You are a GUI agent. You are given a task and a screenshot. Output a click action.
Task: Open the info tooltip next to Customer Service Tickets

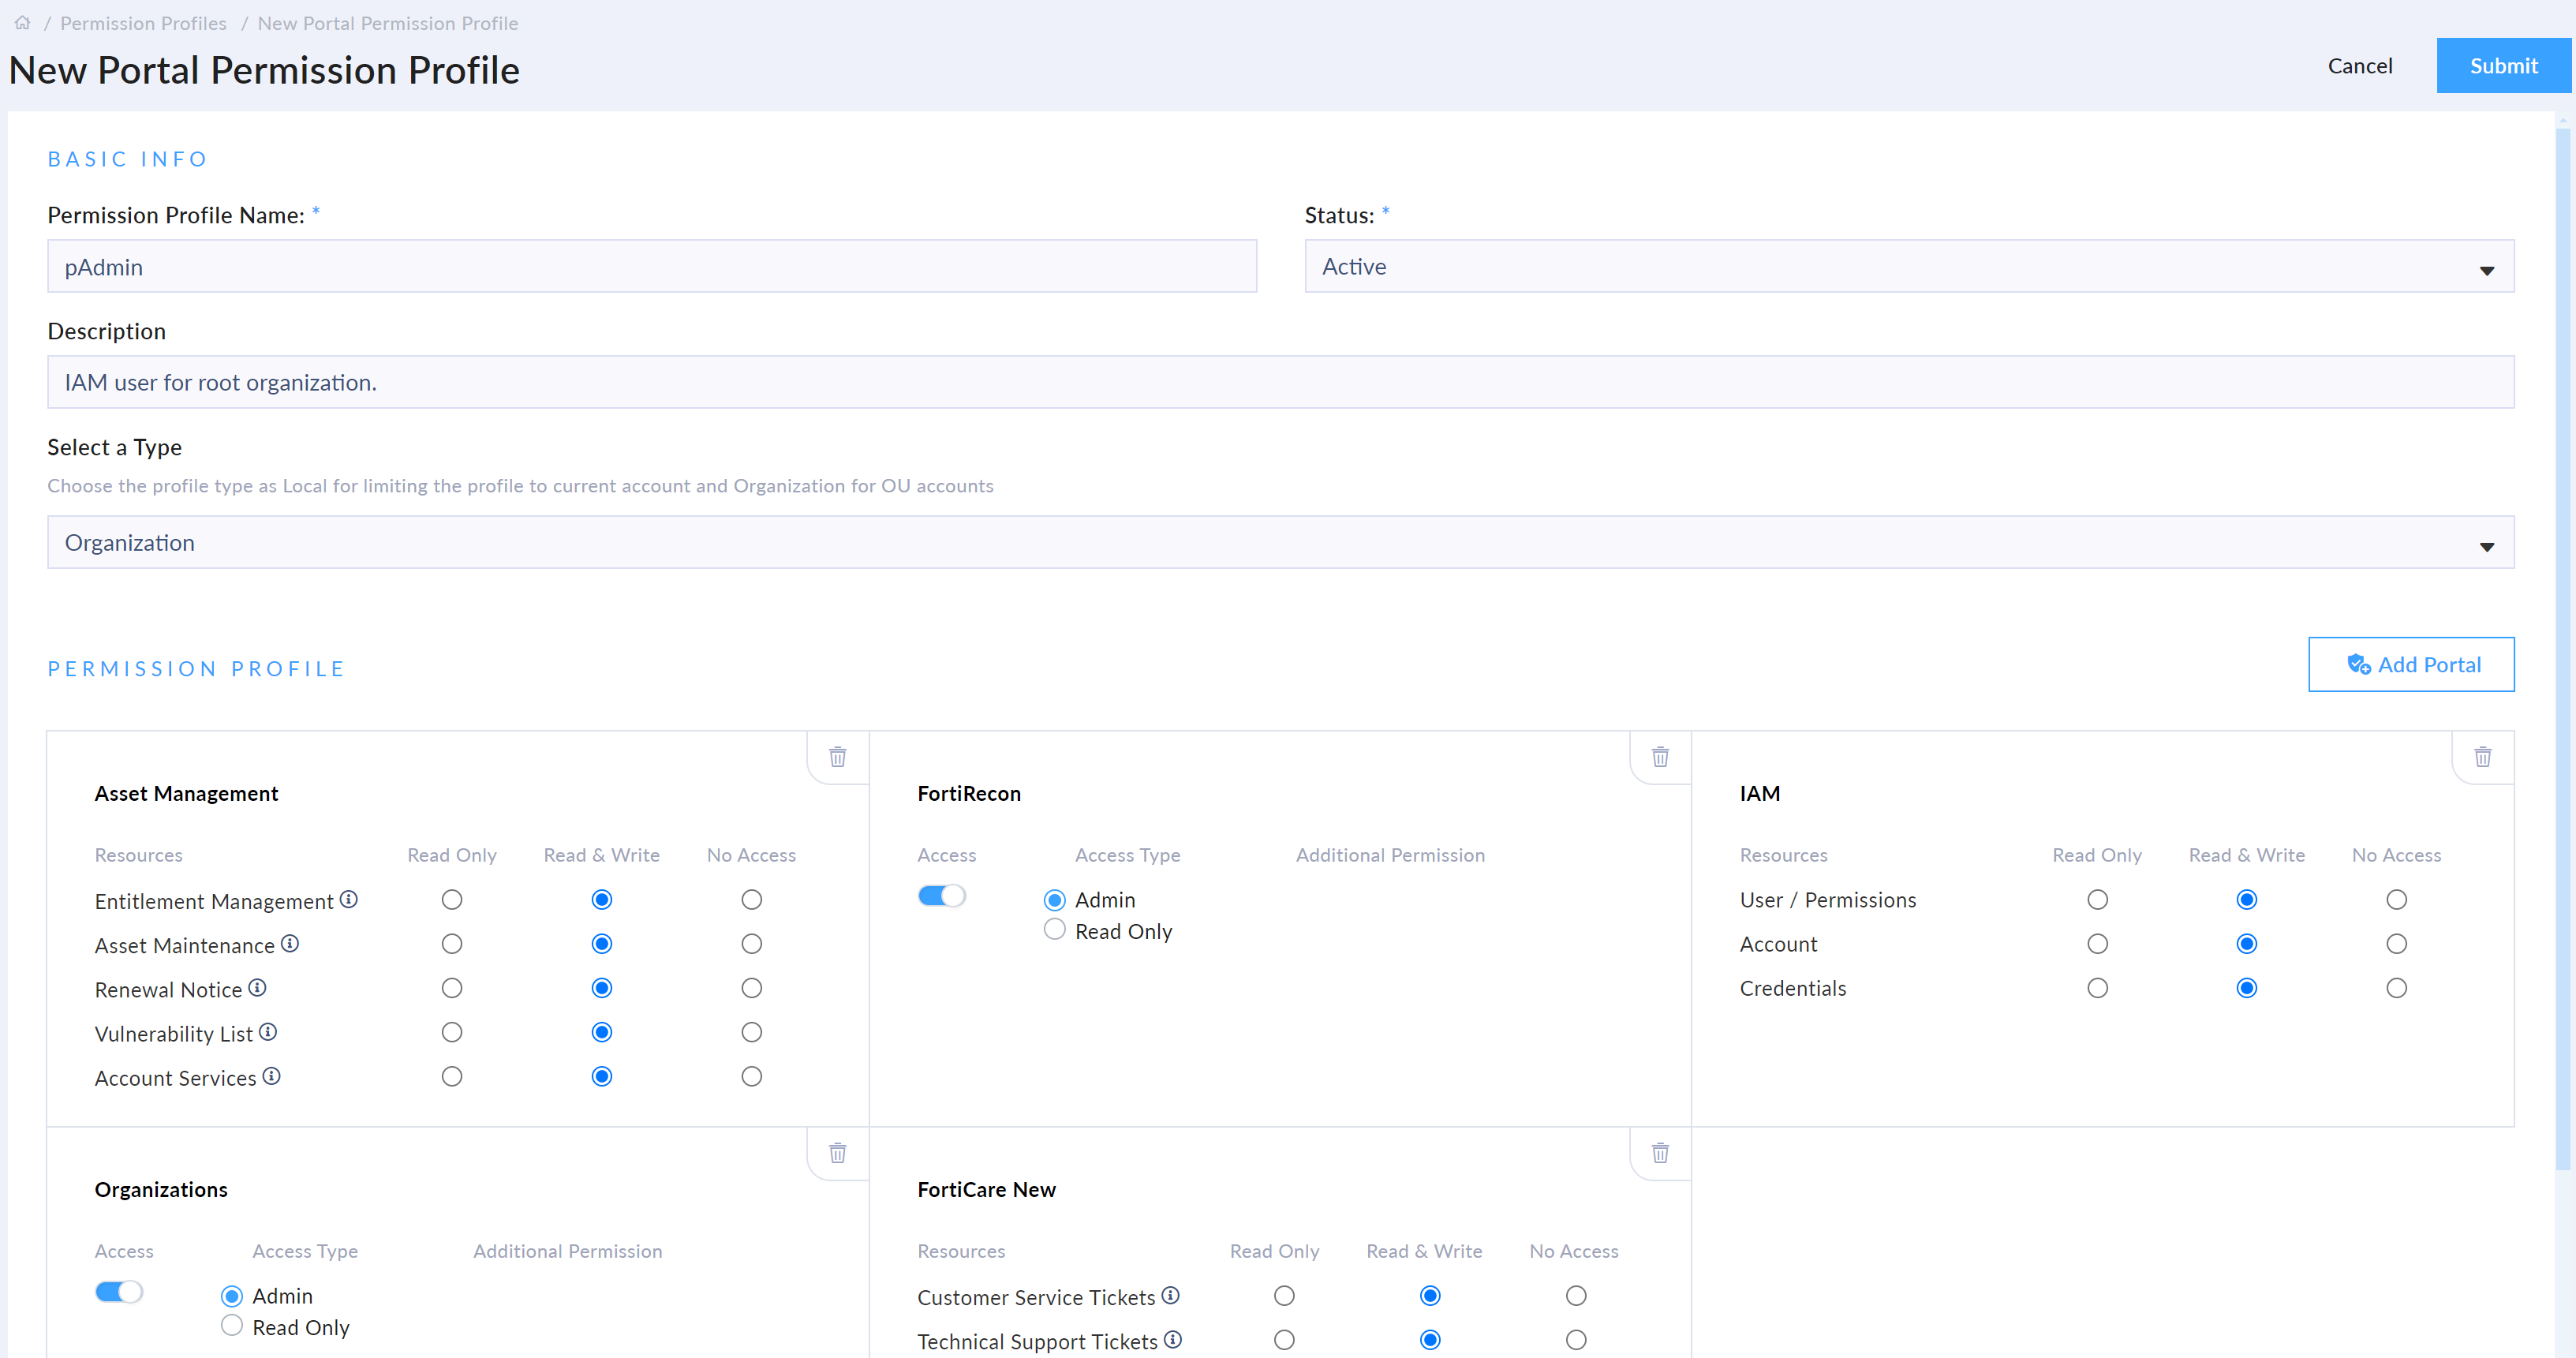(x=1171, y=1294)
